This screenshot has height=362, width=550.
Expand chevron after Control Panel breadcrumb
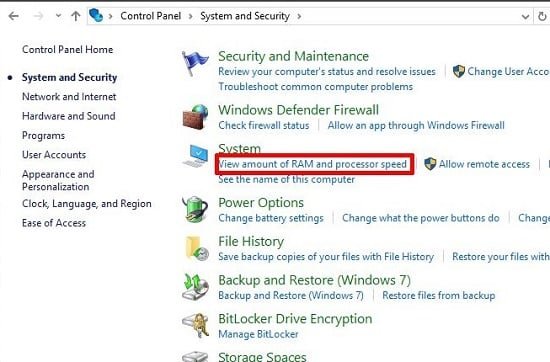190,16
